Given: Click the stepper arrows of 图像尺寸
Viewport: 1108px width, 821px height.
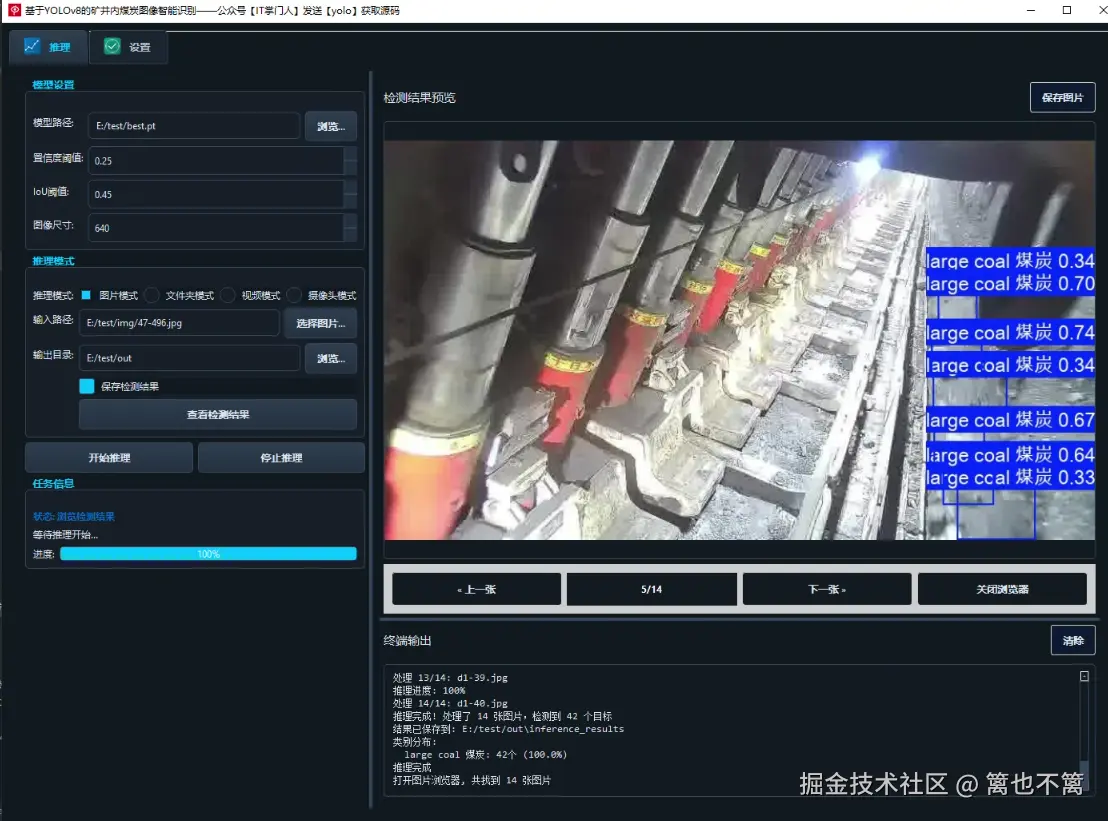Looking at the screenshot, I should point(350,228).
